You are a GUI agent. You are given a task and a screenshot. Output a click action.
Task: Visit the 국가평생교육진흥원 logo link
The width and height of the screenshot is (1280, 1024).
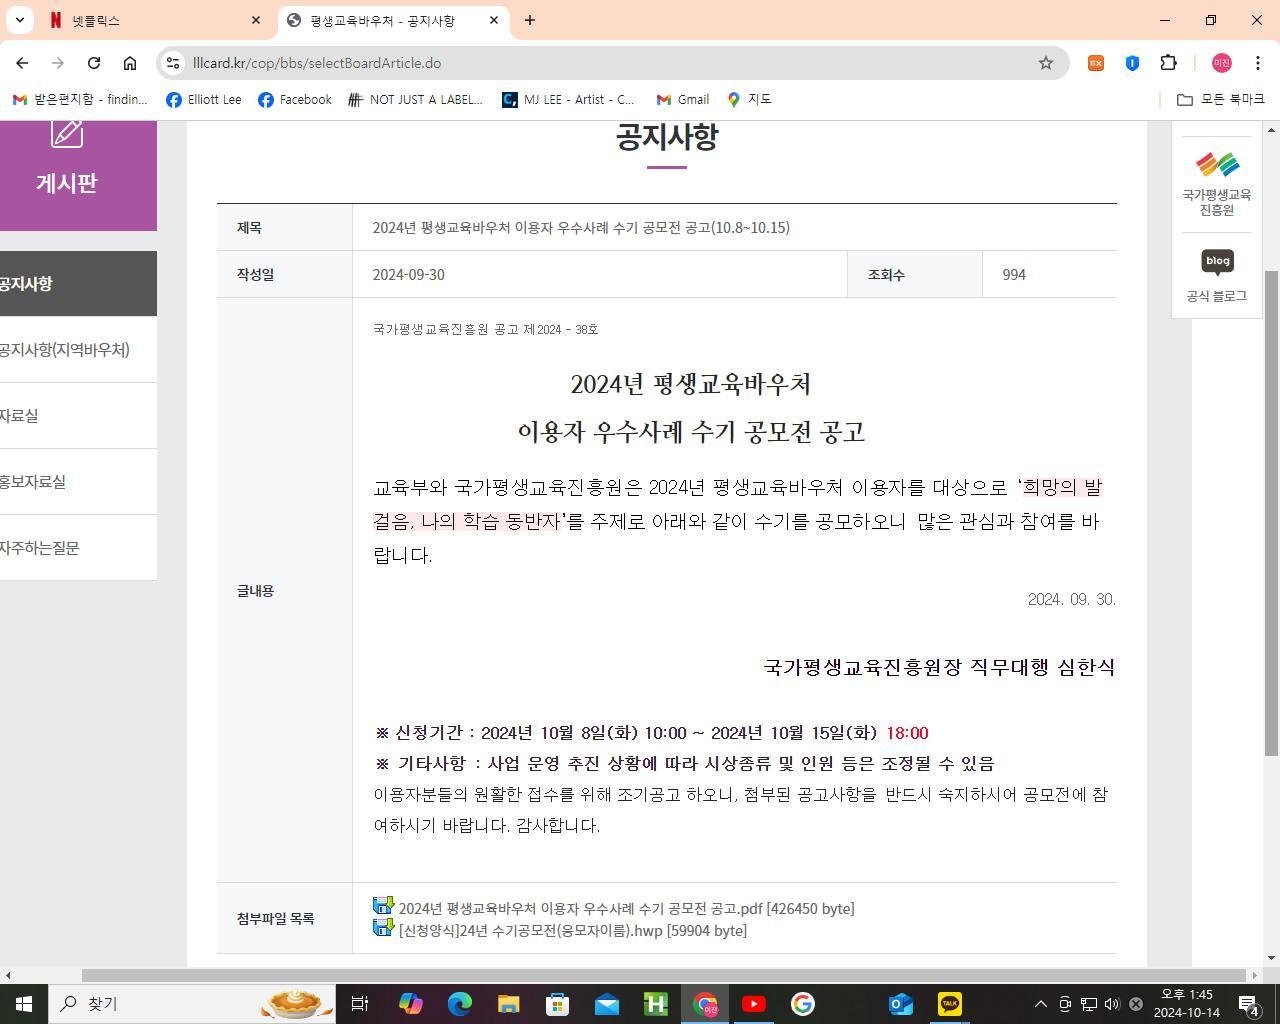click(x=1217, y=184)
